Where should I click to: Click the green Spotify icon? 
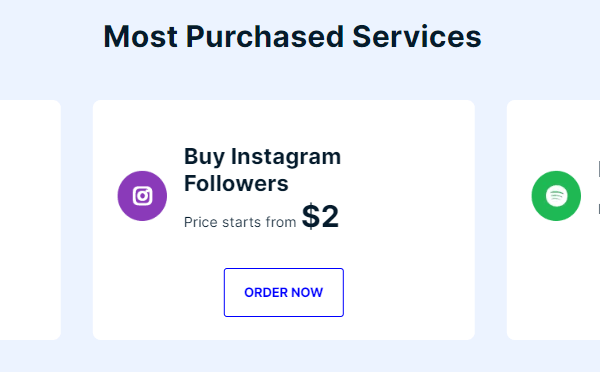coord(556,196)
